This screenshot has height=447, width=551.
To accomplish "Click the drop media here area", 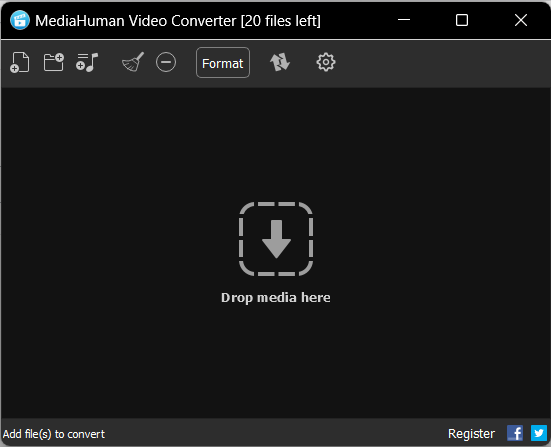I will click(276, 239).
